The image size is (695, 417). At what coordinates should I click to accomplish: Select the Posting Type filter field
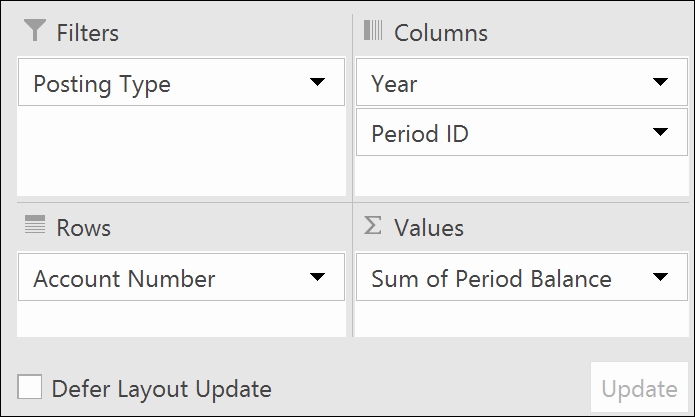click(181, 82)
